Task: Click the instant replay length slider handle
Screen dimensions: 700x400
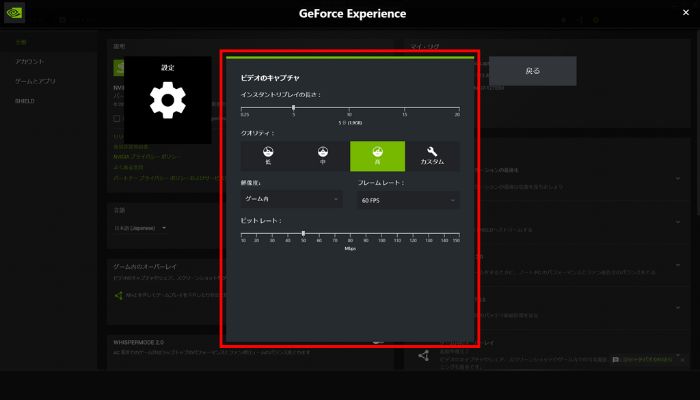Action: 293,107
